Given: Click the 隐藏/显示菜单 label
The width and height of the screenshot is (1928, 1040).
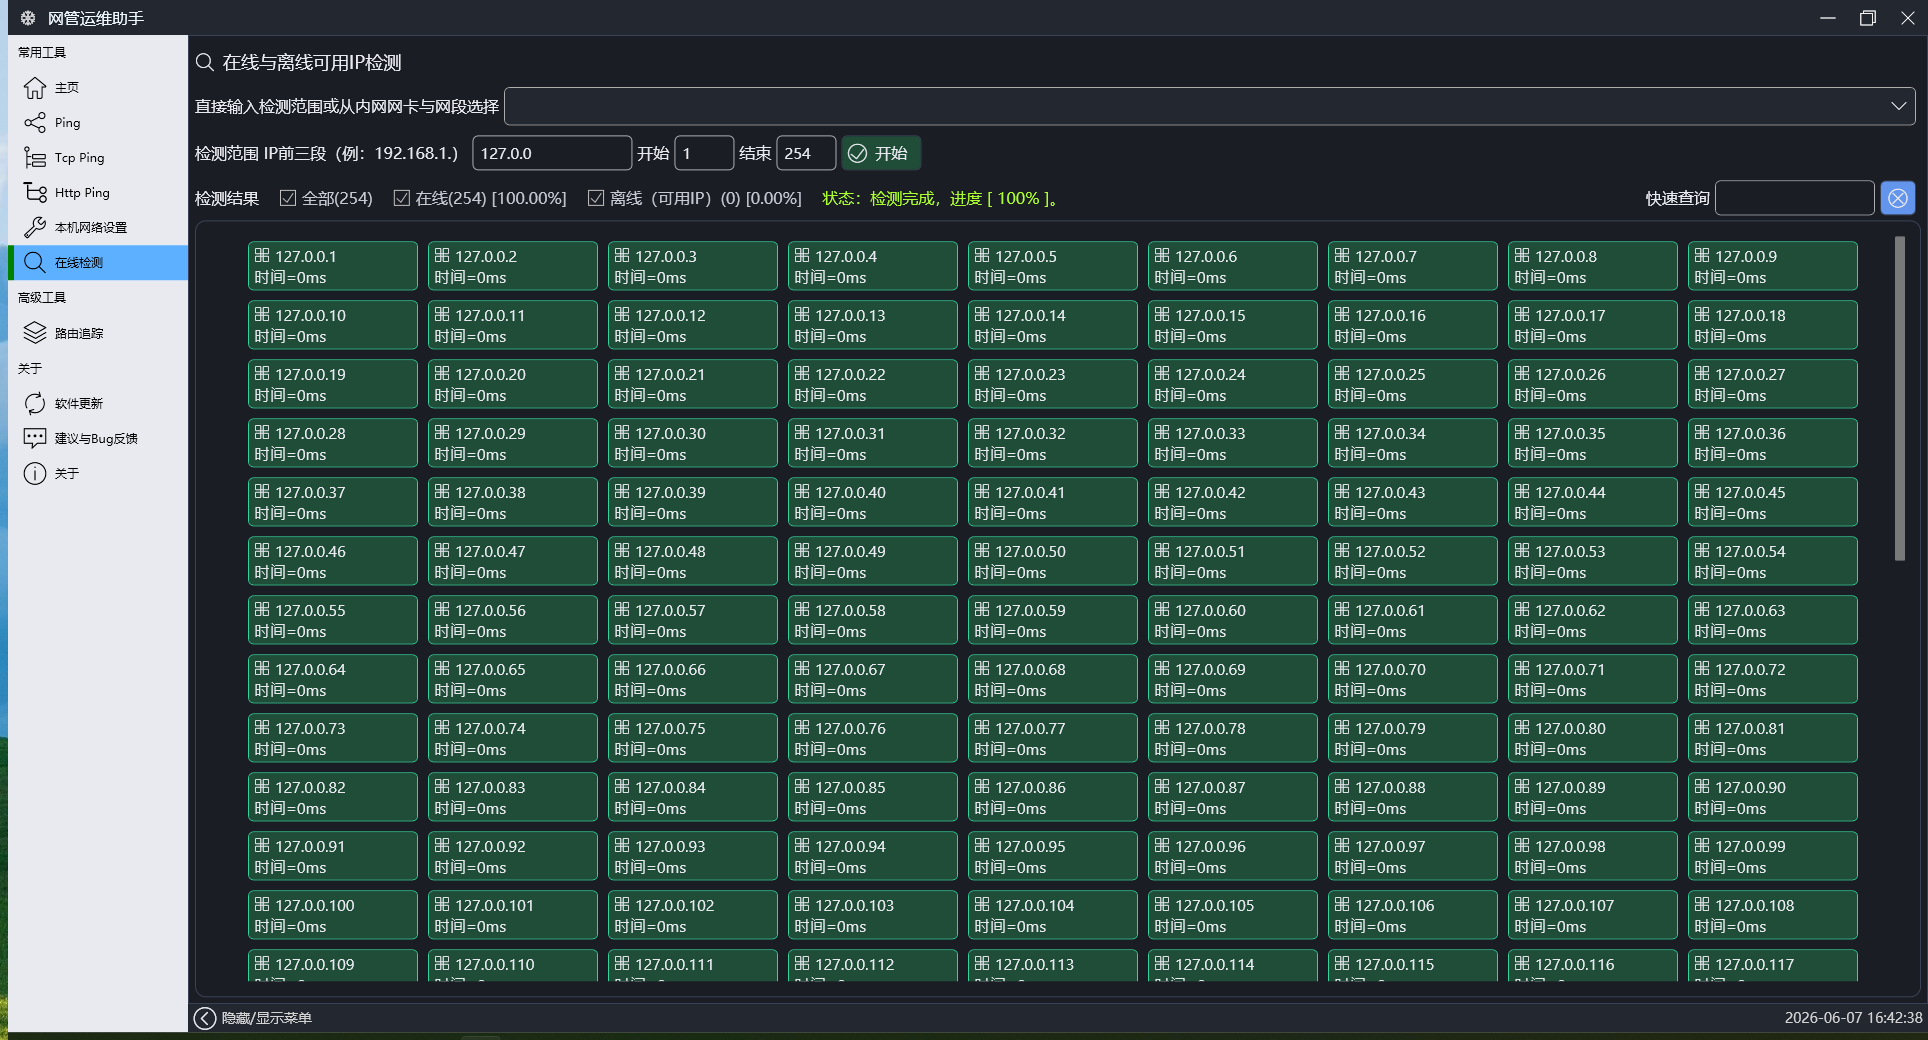Looking at the screenshot, I should (x=267, y=1018).
